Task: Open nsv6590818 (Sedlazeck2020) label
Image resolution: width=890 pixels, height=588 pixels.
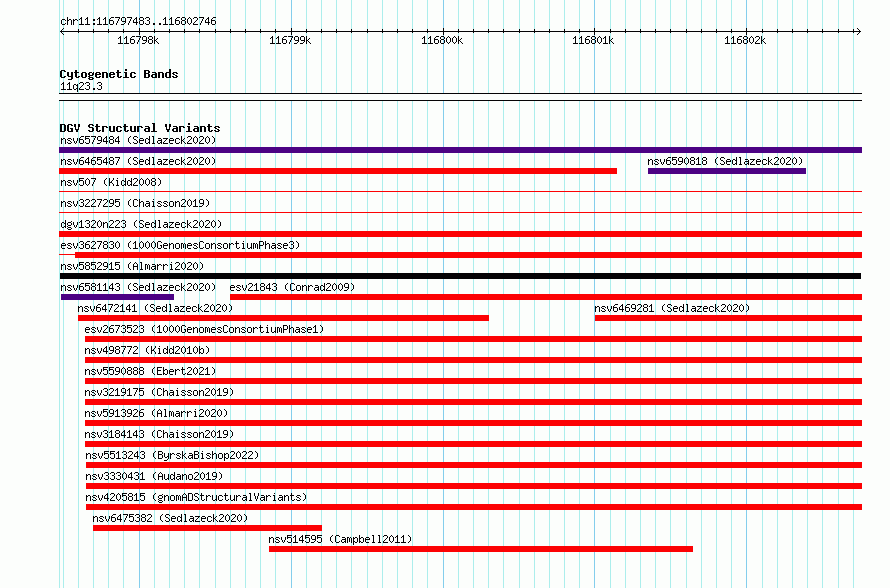Action: point(725,161)
